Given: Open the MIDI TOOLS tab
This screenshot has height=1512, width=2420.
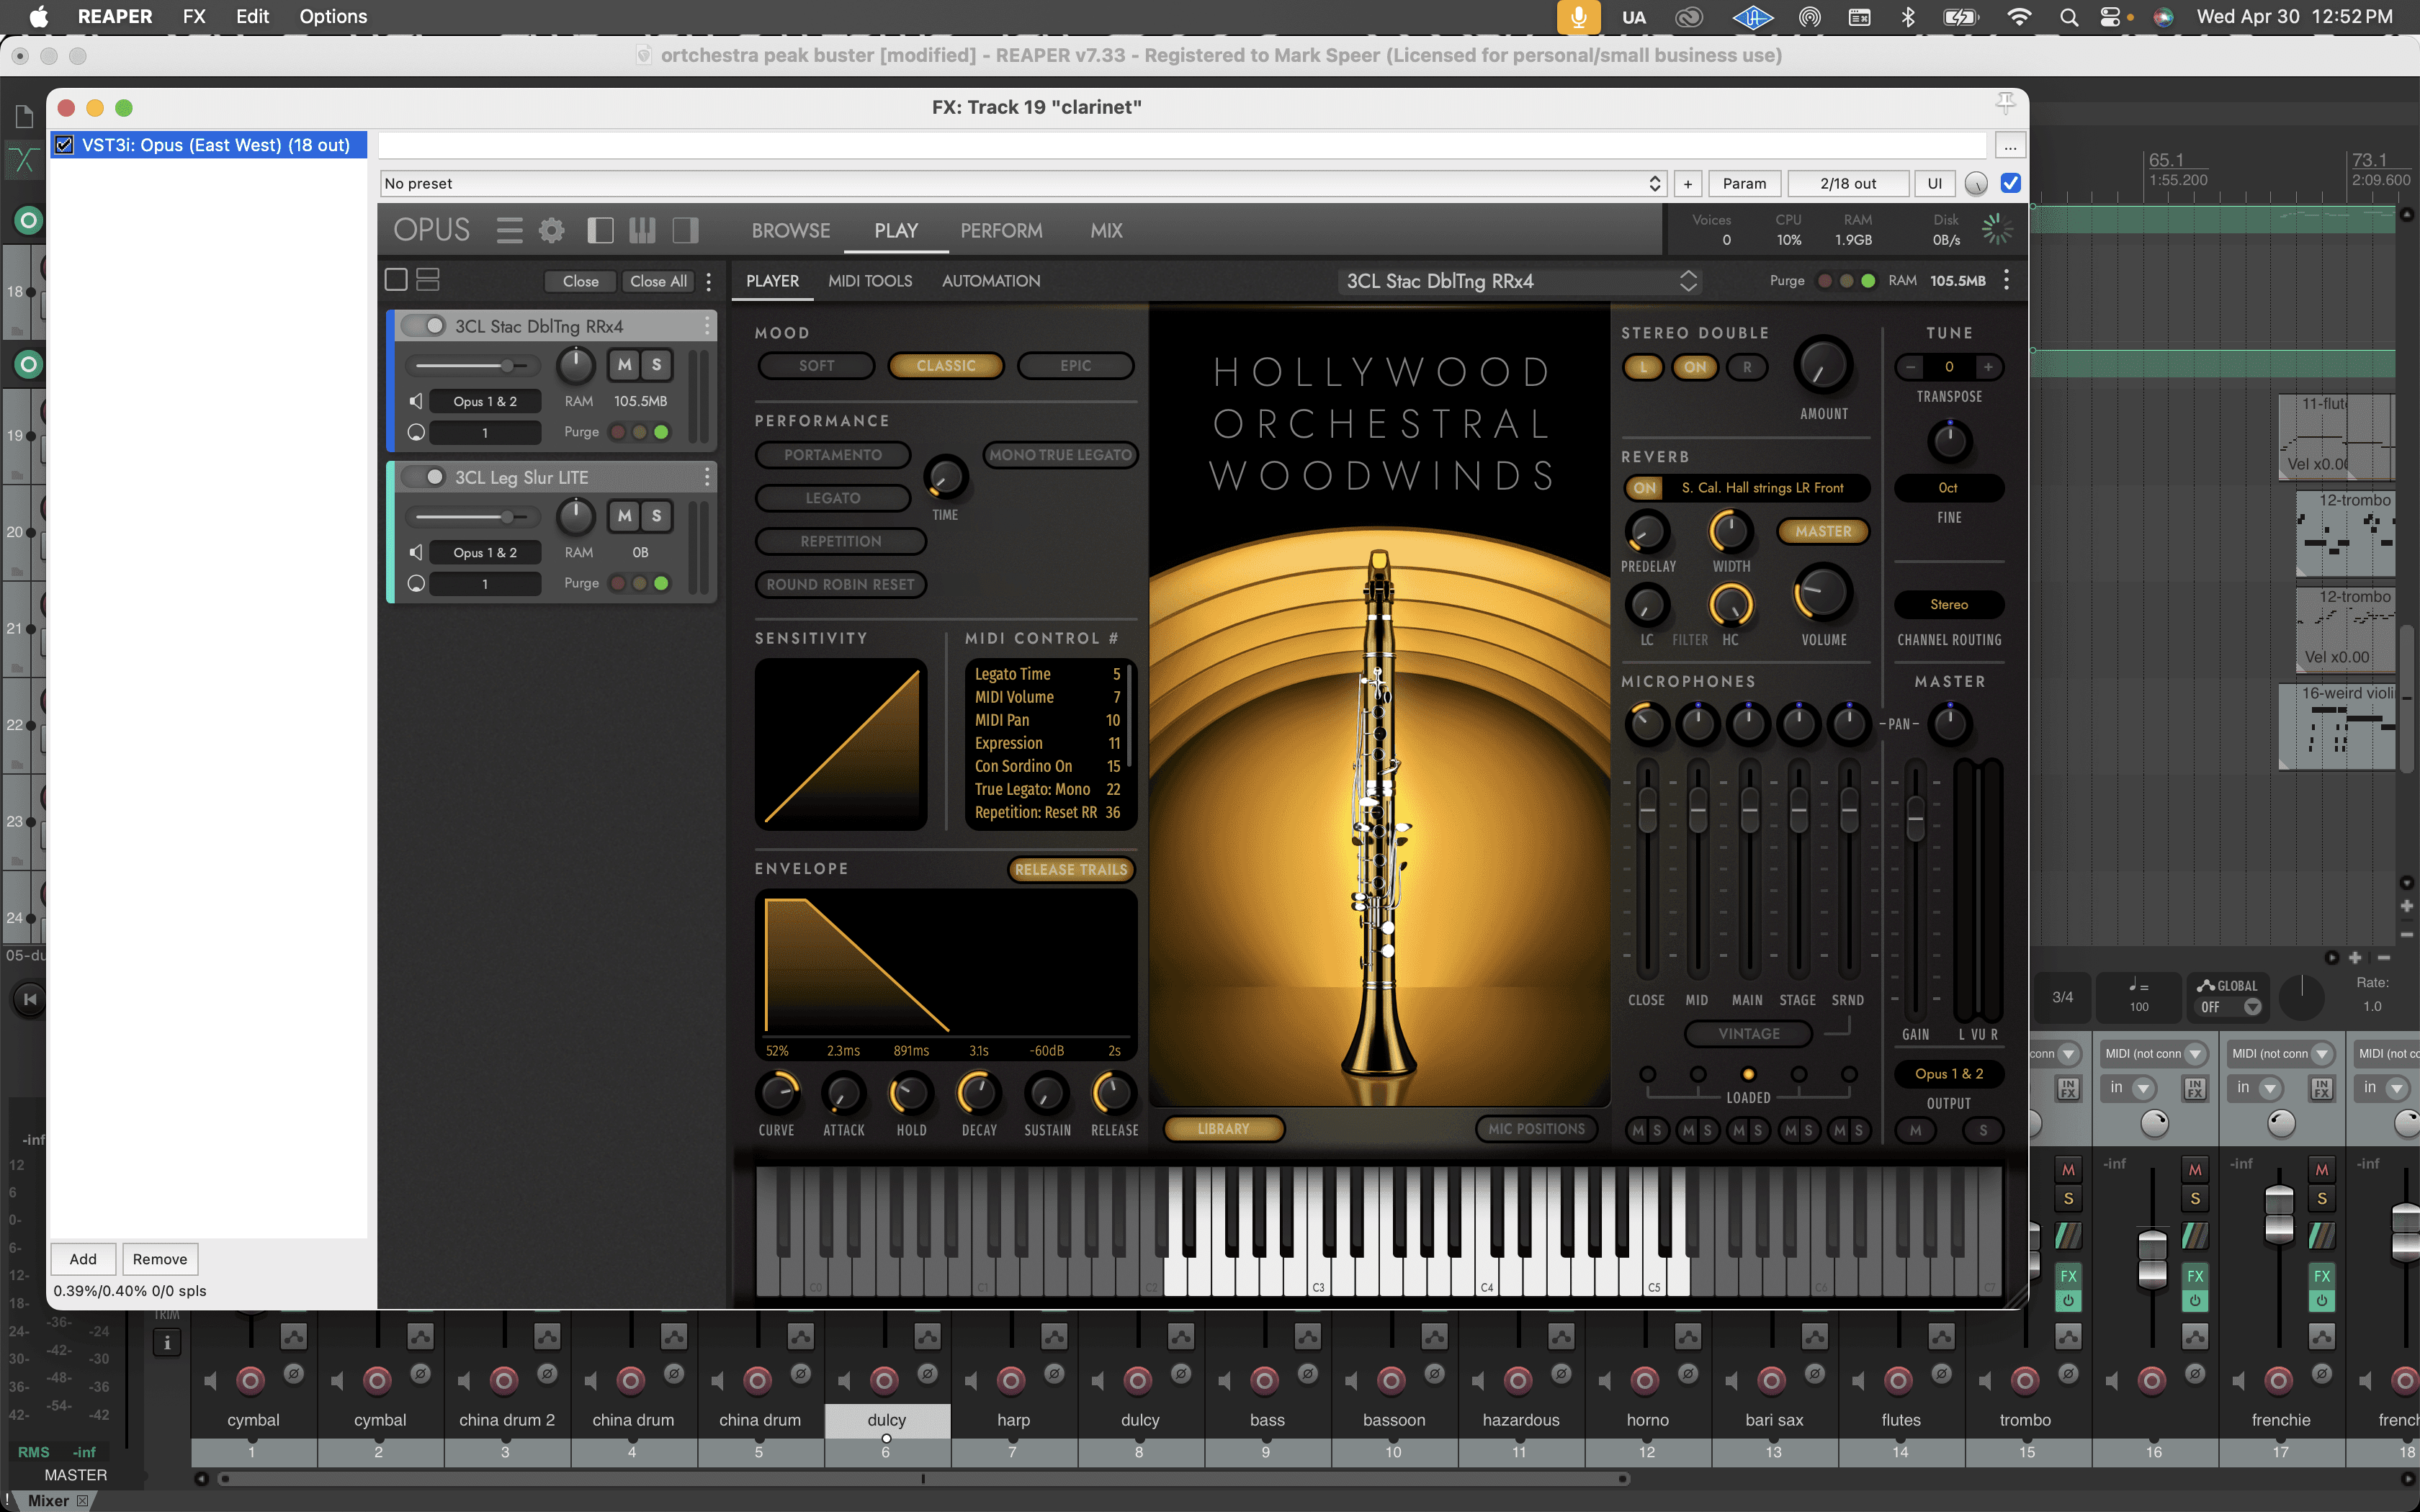Looking at the screenshot, I should tap(870, 281).
